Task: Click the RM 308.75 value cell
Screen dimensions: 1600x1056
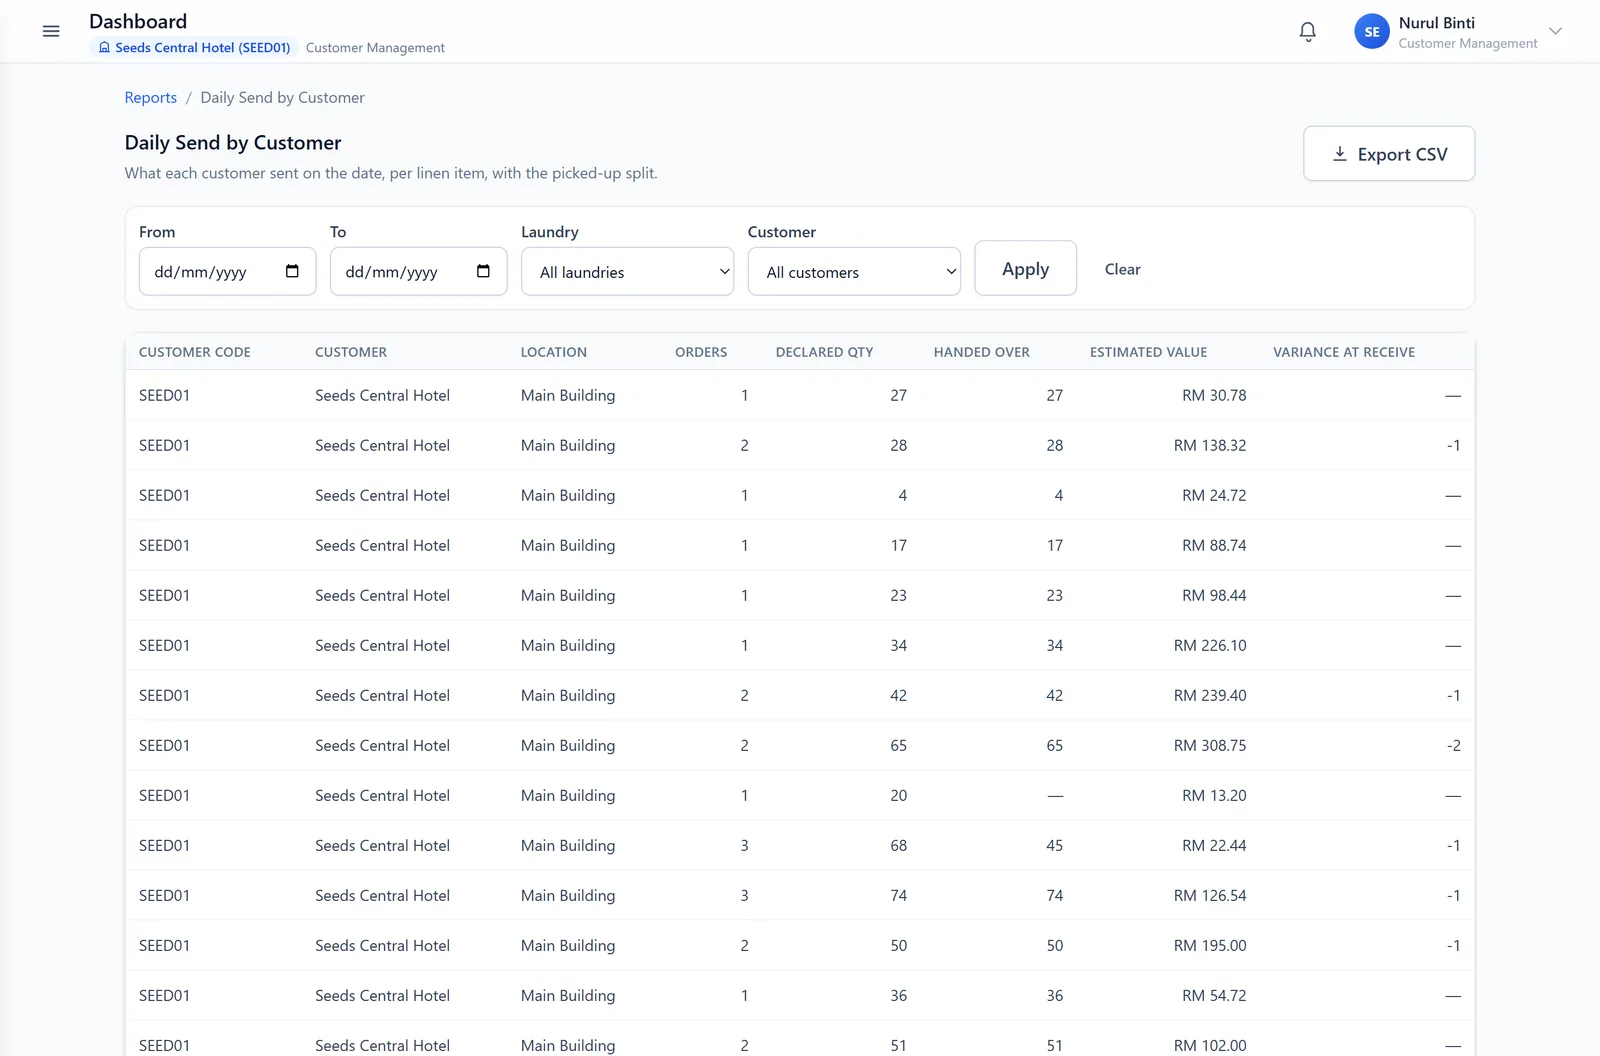Action: pyautogui.click(x=1210, y=745)
